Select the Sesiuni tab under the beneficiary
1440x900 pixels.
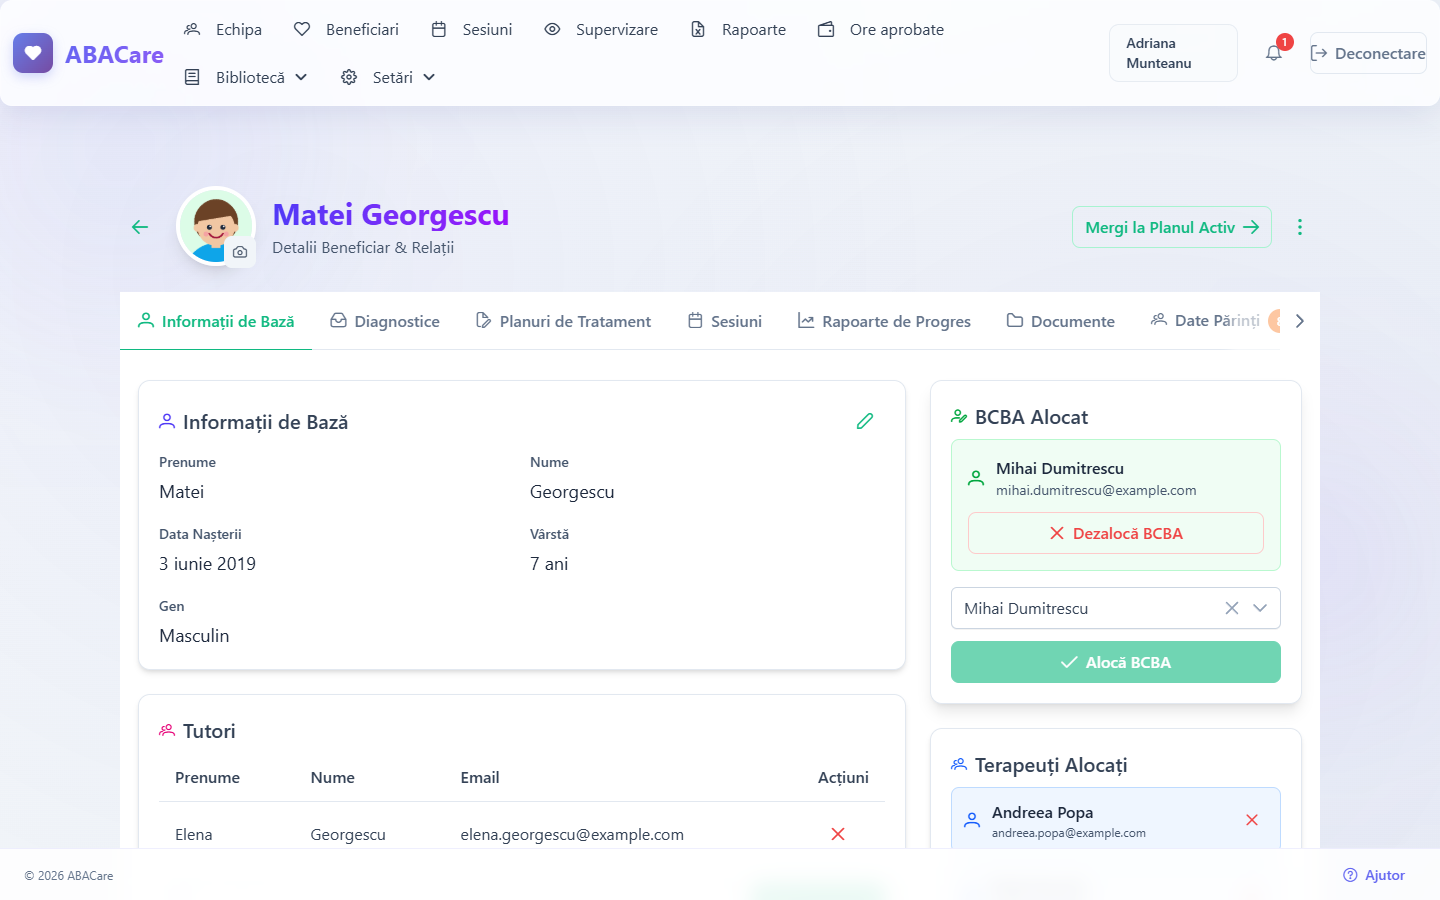pos(725,321)
